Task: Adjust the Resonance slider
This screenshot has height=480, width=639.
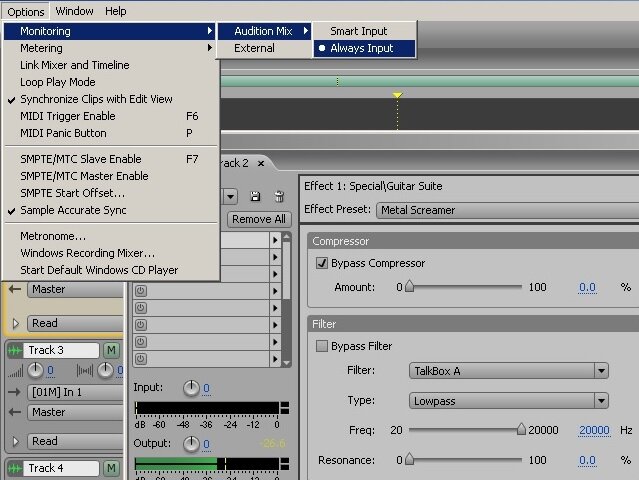Action: pos(410,460)
